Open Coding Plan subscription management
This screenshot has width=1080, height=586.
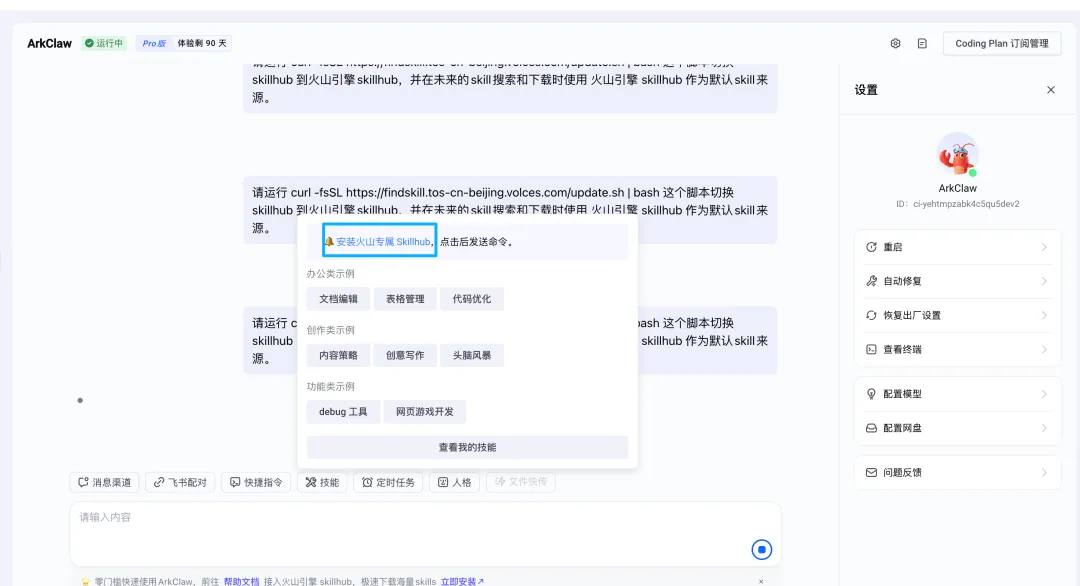(x=1001, y=43)
